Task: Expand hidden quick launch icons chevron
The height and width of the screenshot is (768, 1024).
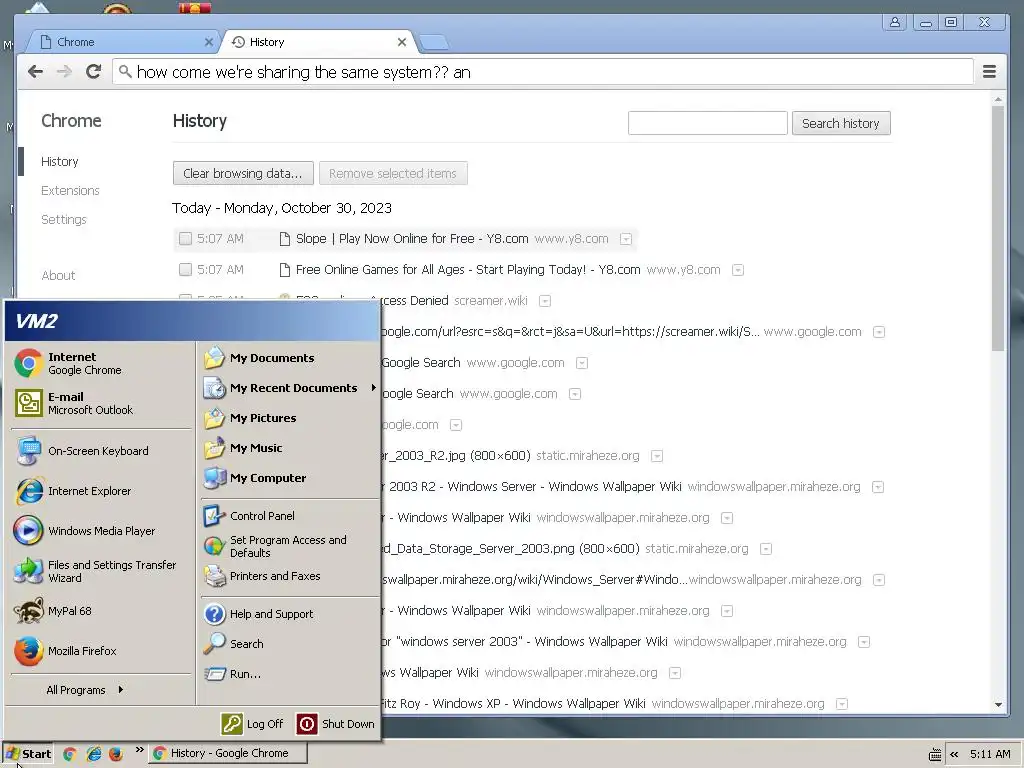Action: pos(139,750)
